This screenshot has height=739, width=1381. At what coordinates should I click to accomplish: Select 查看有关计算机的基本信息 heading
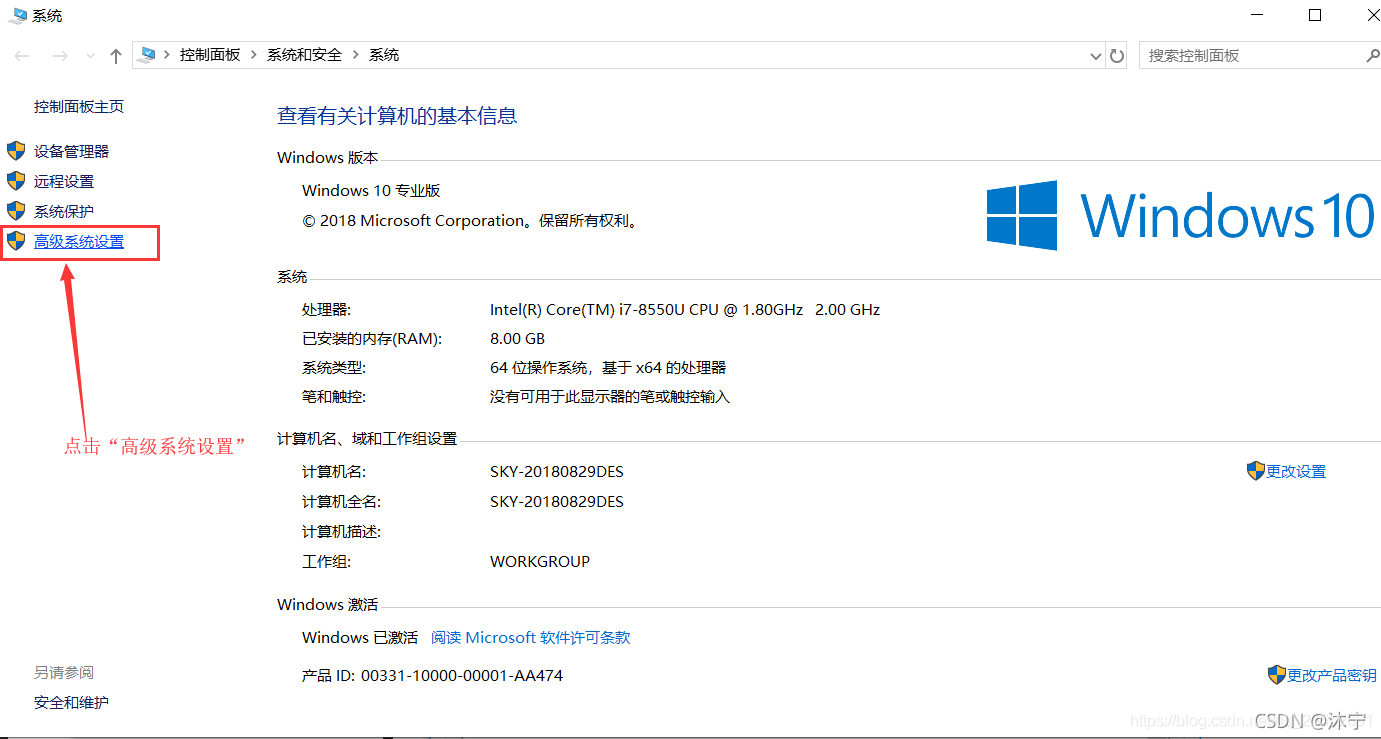click(397, 116)
